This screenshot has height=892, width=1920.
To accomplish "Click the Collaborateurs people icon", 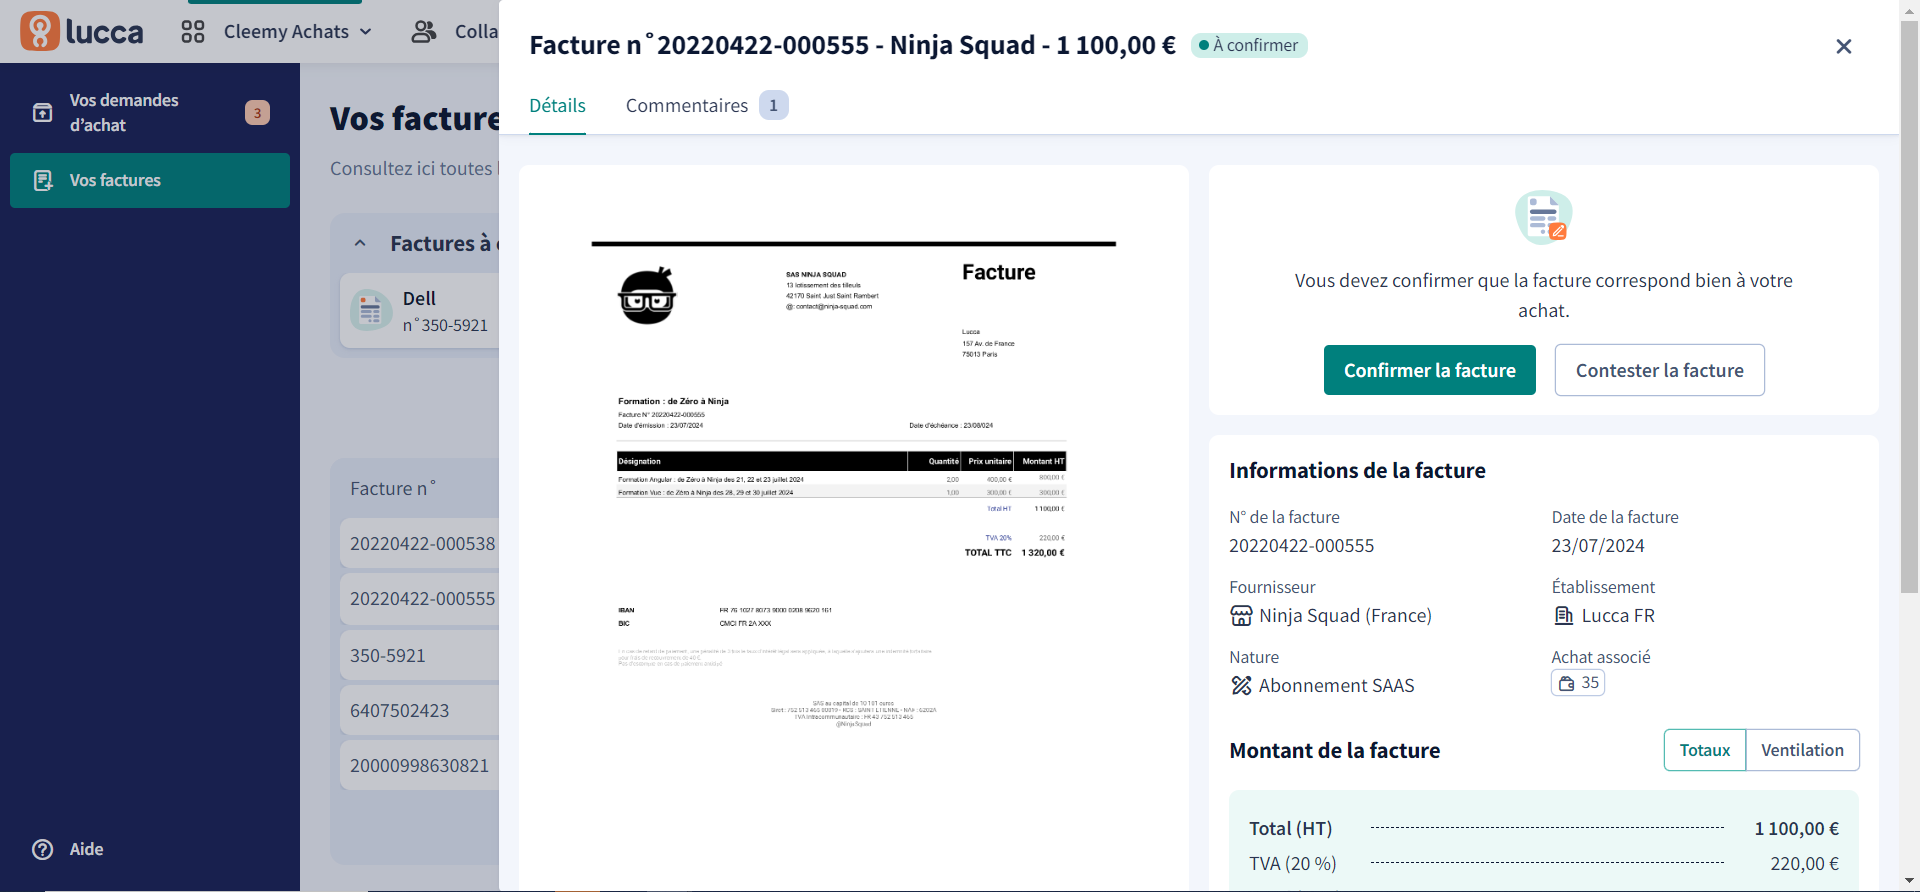I will click(x=424, y=32).
